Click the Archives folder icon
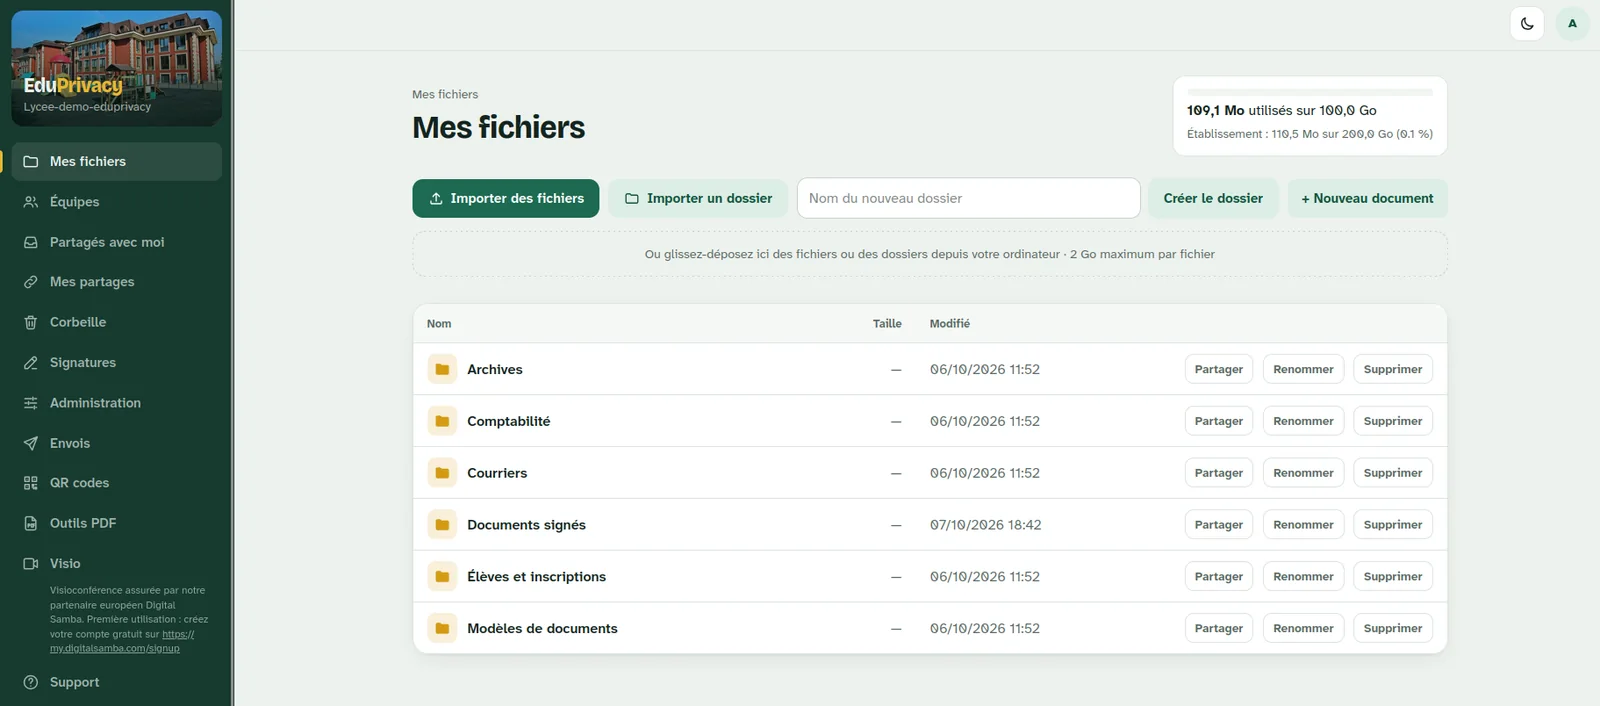Image resolution: width=1600 pixels, height=706 pixels. [442, 369]
